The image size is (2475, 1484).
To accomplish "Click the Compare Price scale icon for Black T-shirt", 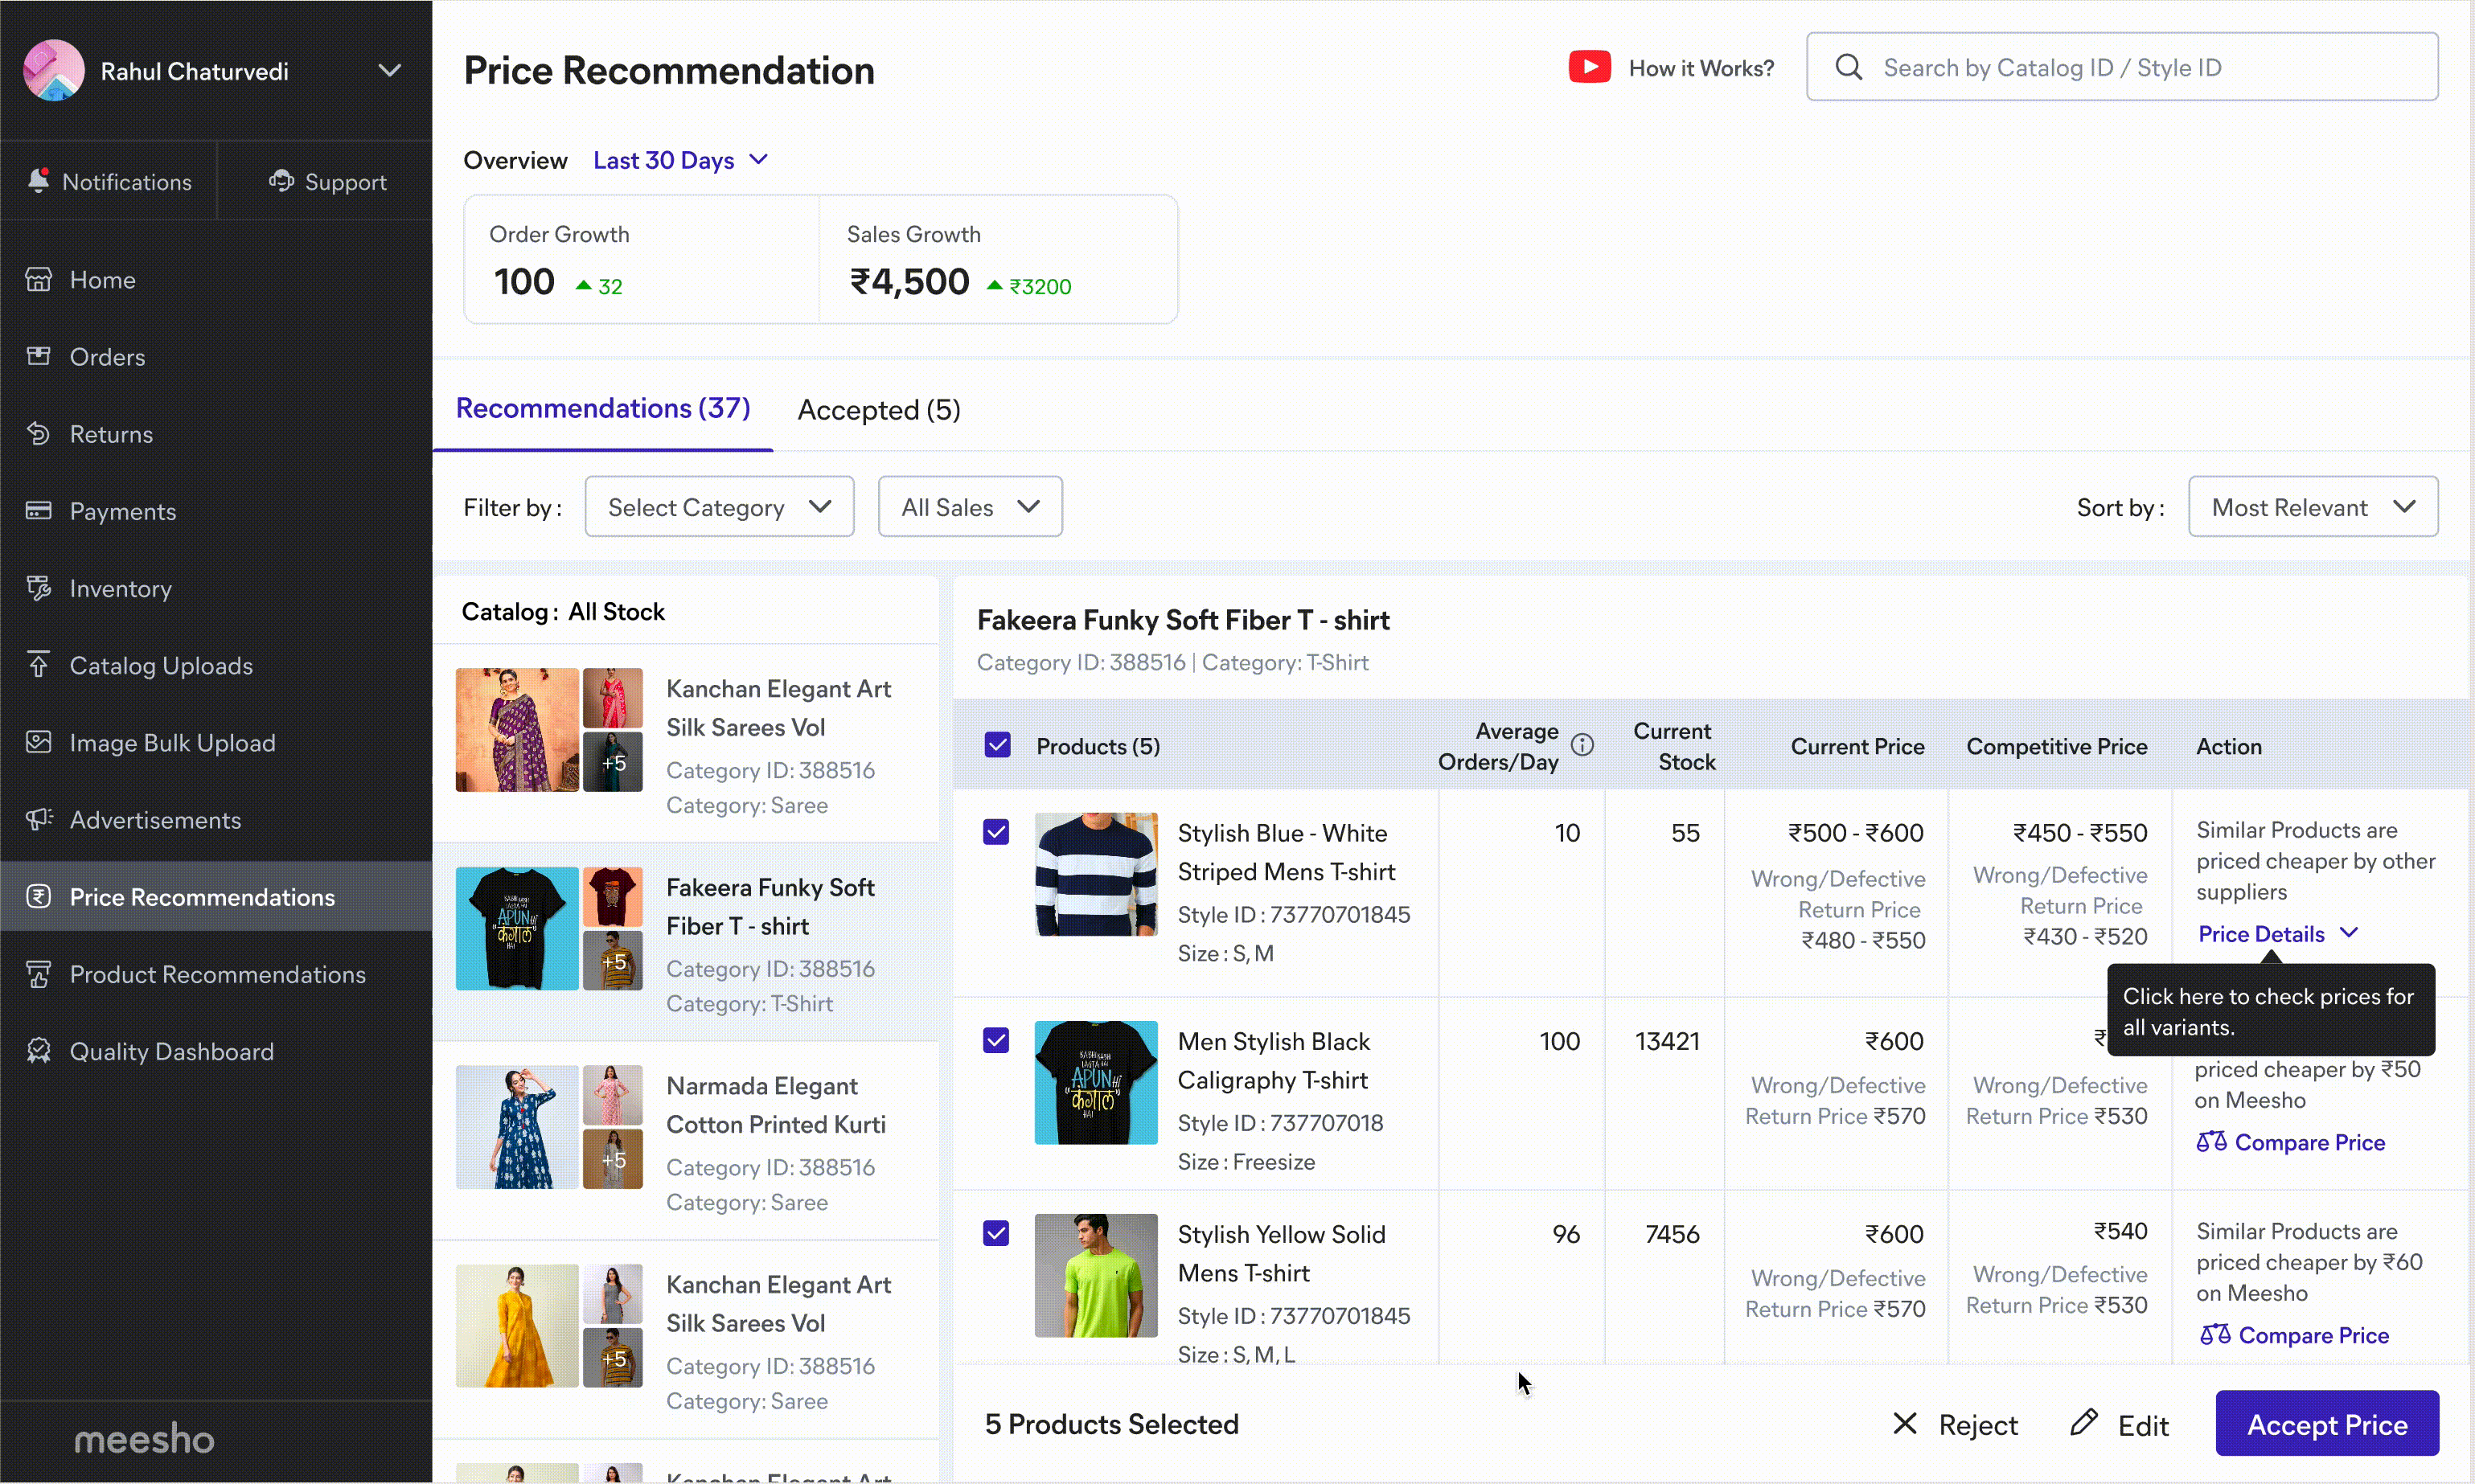I will [x=2211, y=1141].
